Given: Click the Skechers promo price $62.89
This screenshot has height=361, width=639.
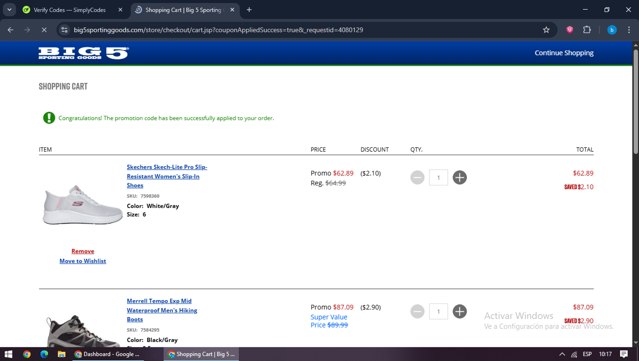Looking at the screenshot, I should tap(343, 173).
